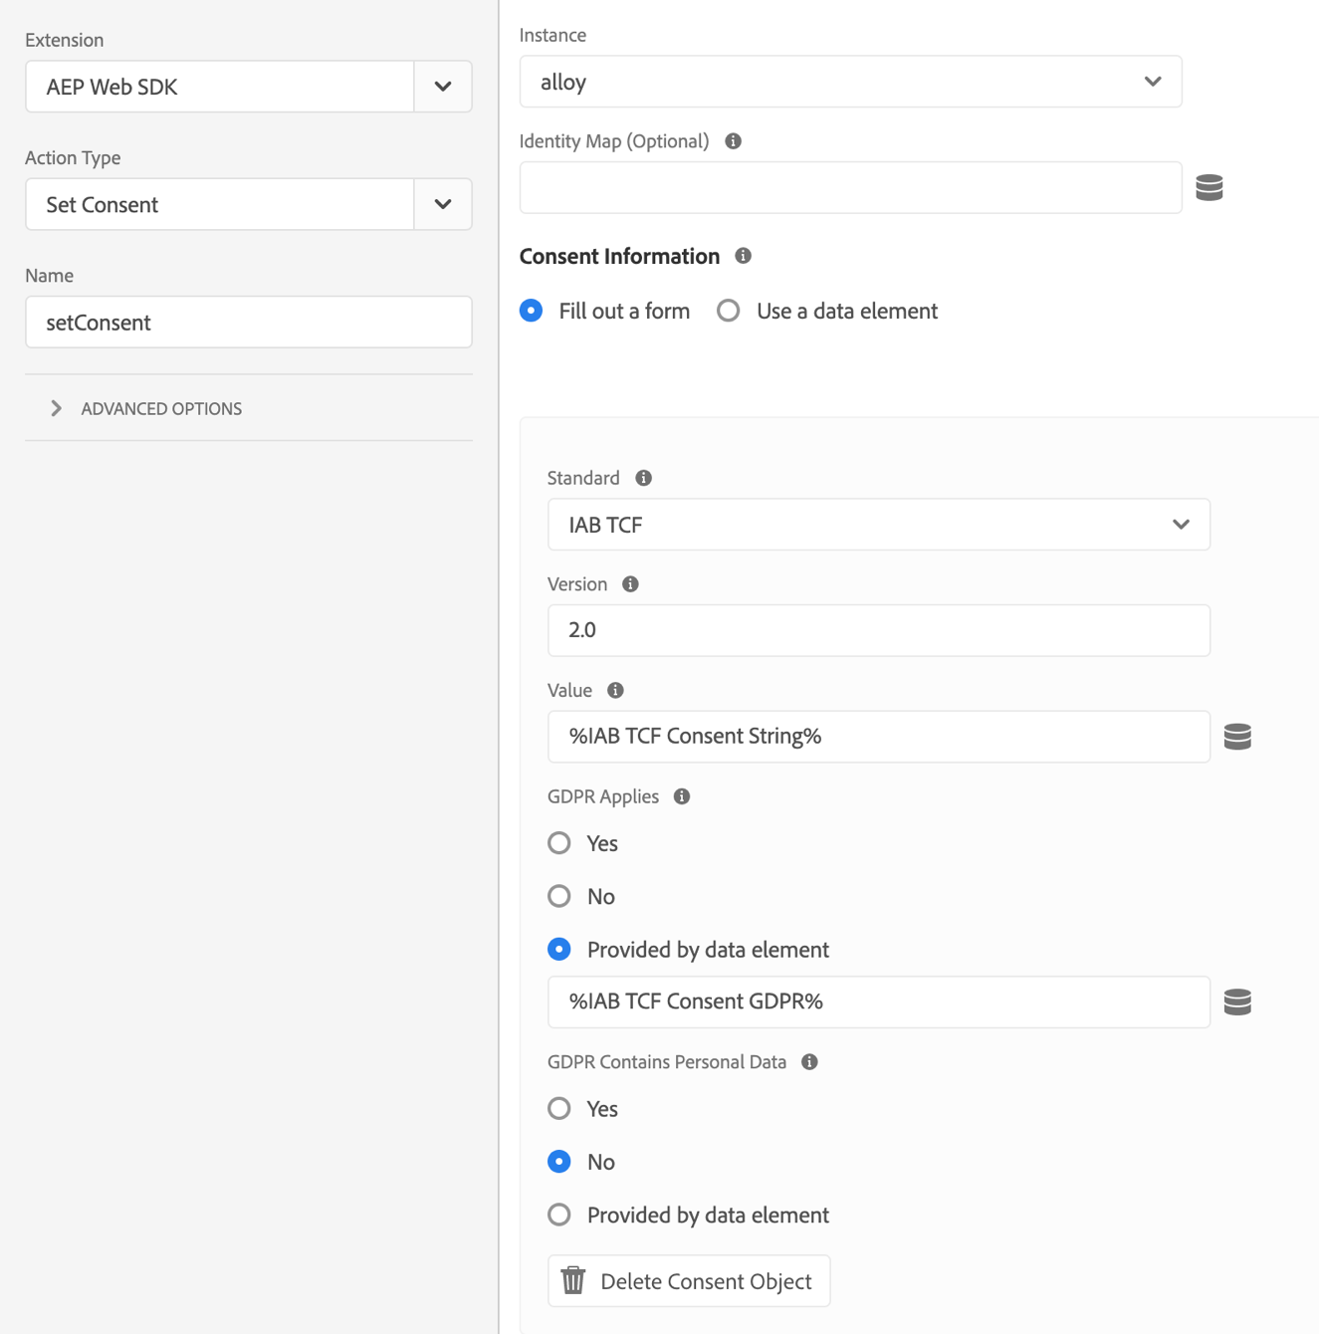The height and width of the screenshot is (1338, 1320).
Task: Click info icon for GDPR Contains Personal Data
Action: (810, 1062)
